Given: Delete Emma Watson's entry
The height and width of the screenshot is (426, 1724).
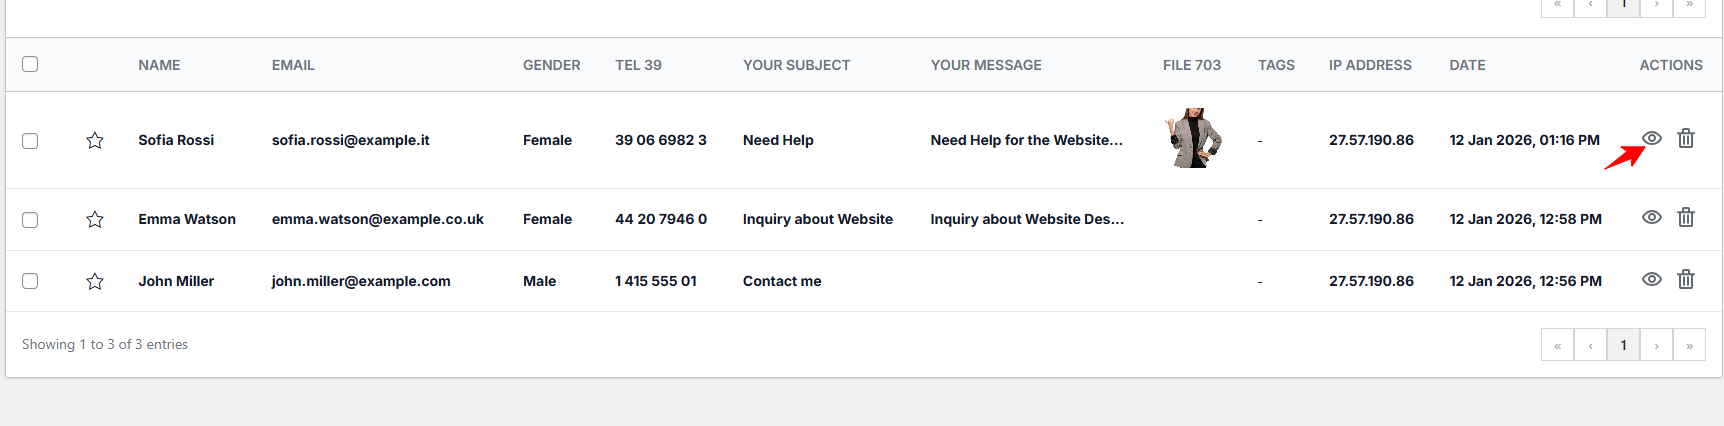Looking at the screenshot, I should [1686, 217].
